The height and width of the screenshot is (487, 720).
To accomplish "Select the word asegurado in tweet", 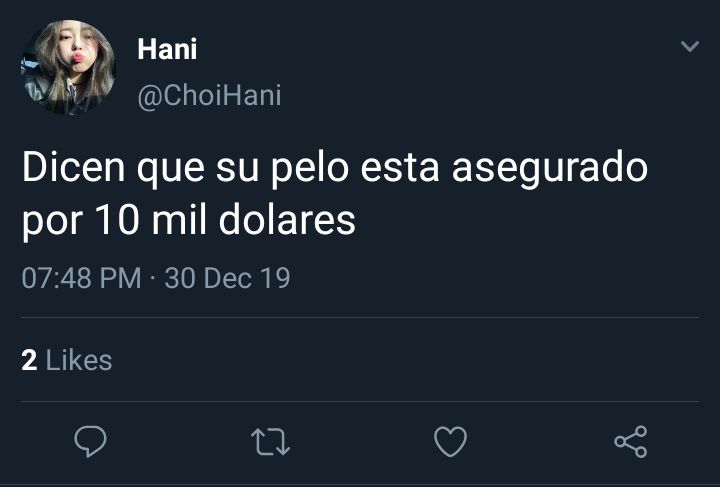I will click(550, 169).
